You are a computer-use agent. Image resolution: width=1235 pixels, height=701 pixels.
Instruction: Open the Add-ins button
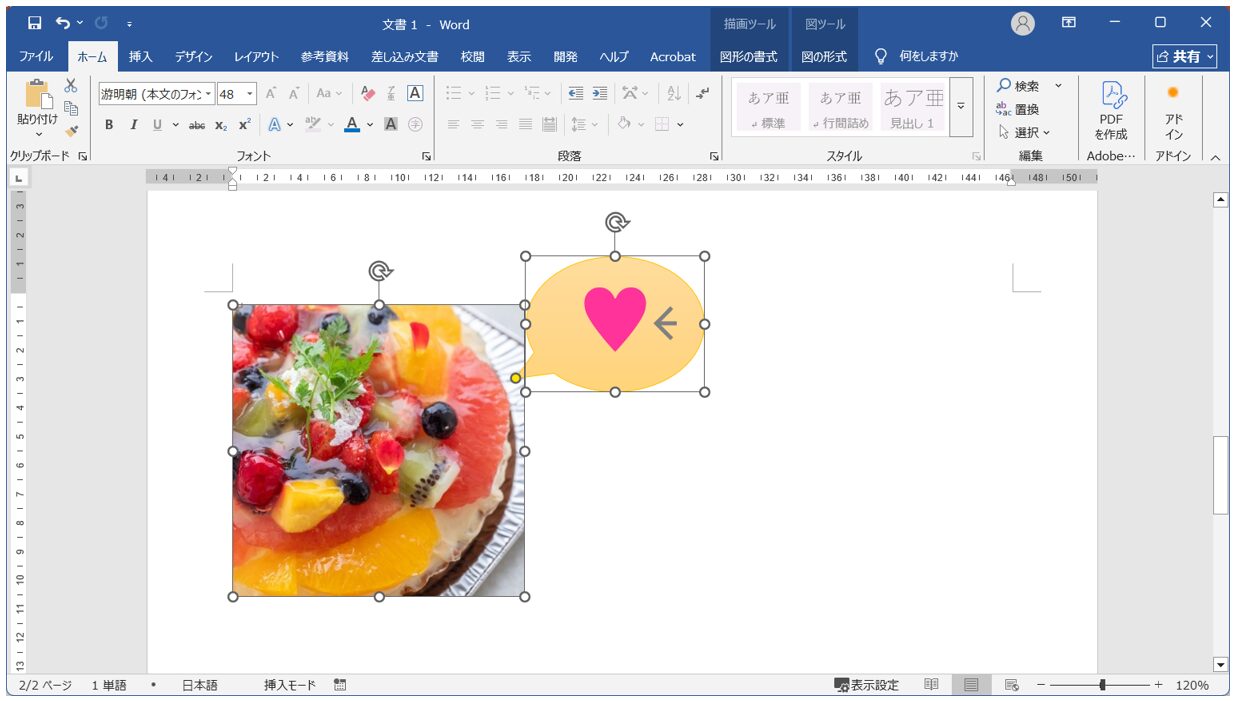(x=1173, y=111)
